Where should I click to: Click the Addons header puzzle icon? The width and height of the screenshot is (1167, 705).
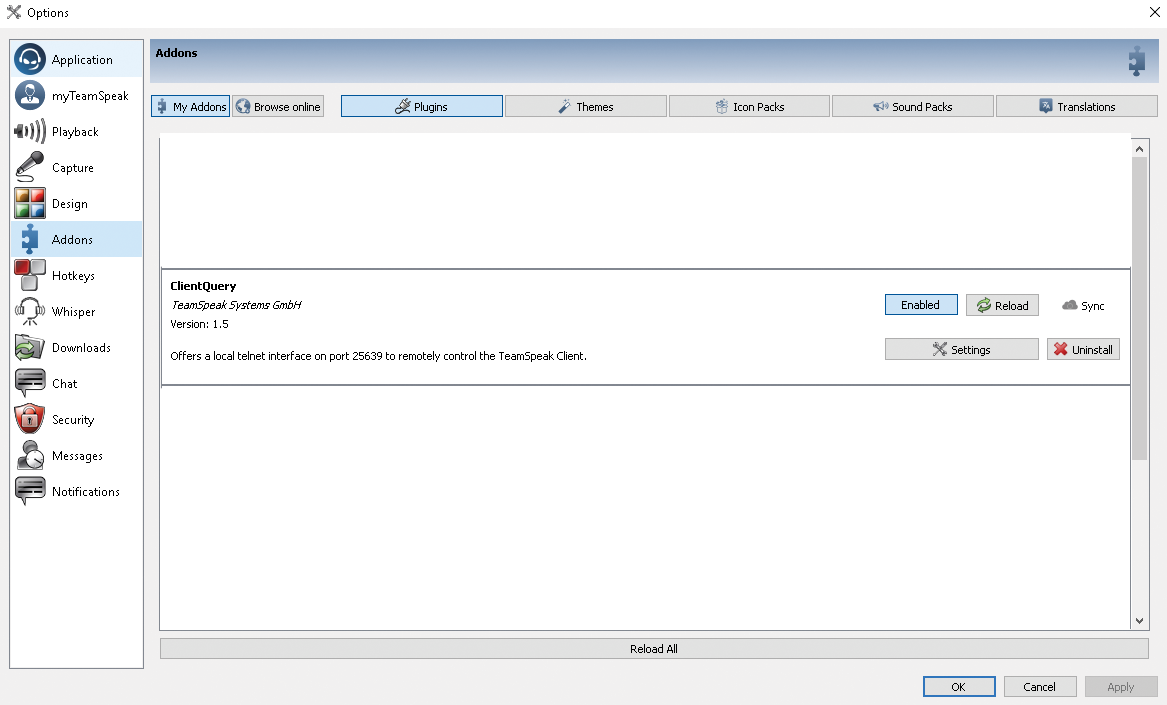1136,61
